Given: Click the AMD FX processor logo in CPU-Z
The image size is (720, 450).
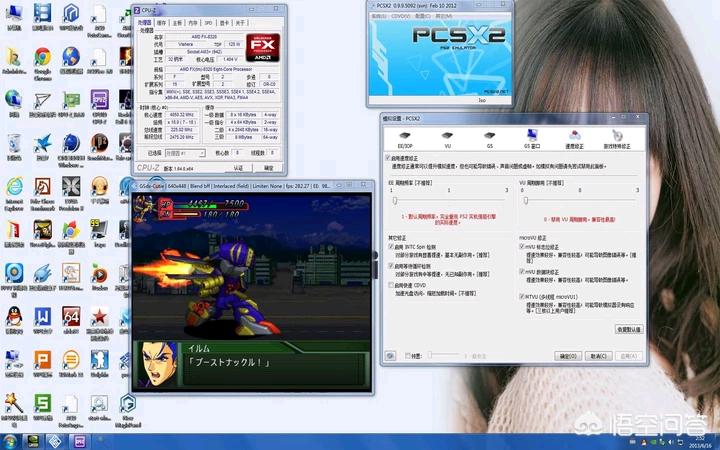Looking at the screenshot, I should tap(263, 47).
